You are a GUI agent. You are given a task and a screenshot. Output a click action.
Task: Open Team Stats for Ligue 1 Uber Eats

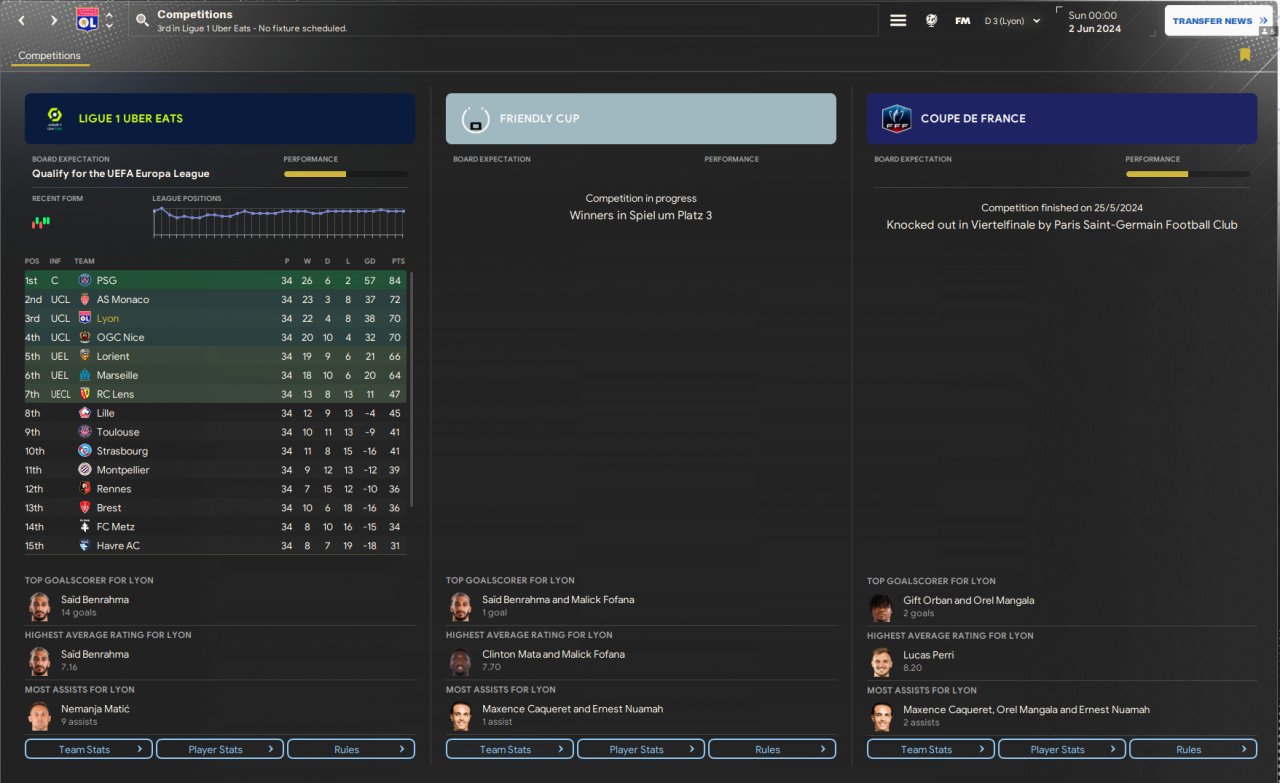[x=89, y=749]
